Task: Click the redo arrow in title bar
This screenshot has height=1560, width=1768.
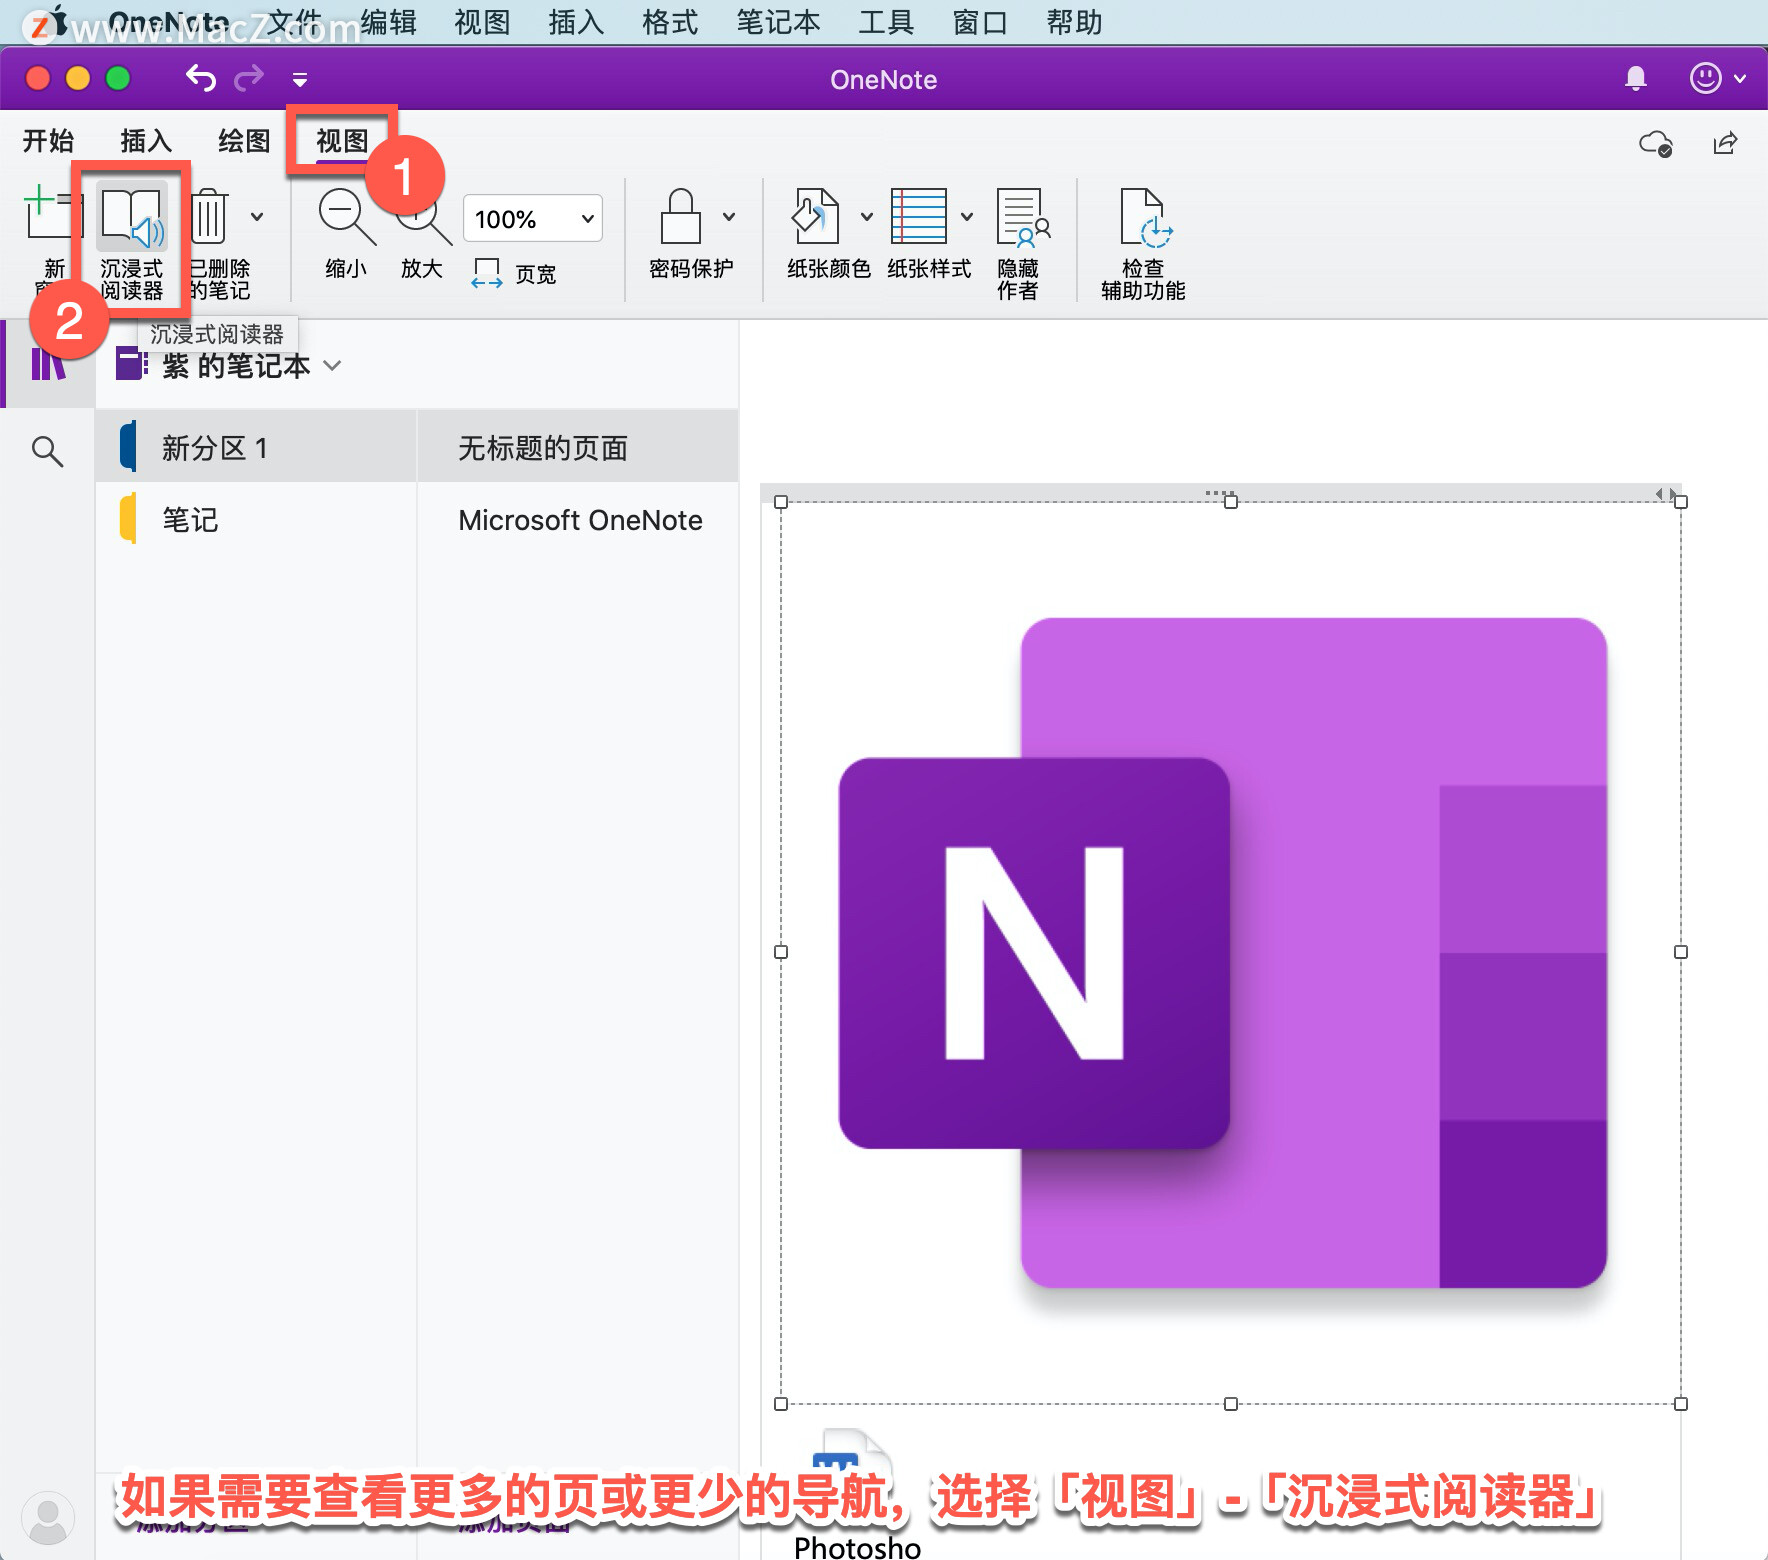Action: (249, 78)
